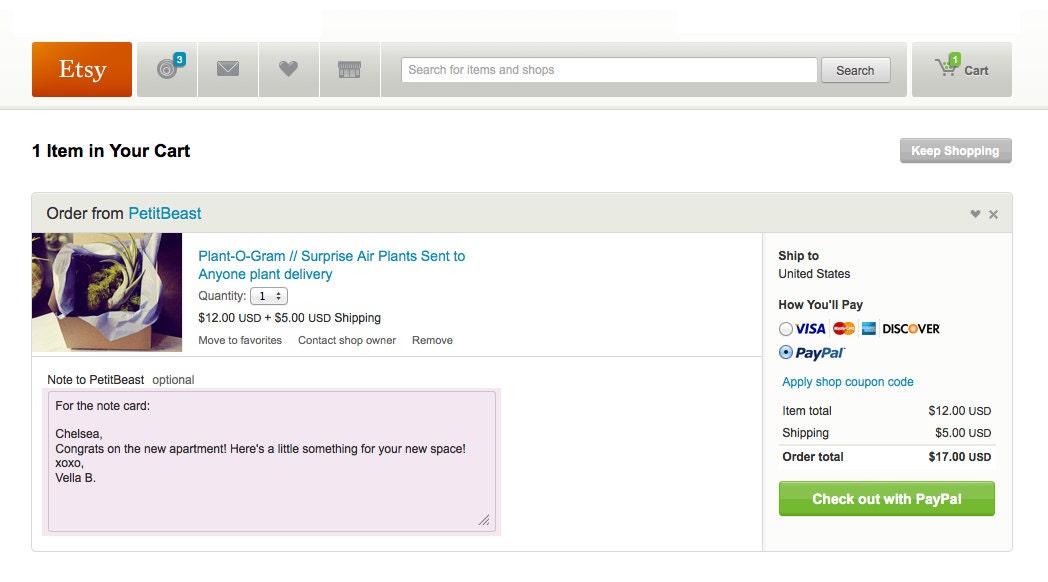This screenshot has width=1048, height=582.
Task: Focus the Search for items and shops field
Action: click(609, 70)
